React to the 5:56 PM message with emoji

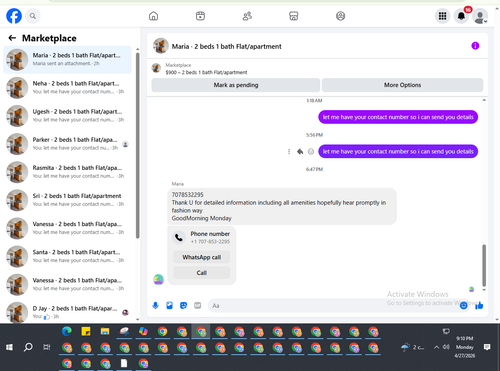pyautogui.click(x=311, y=152)
